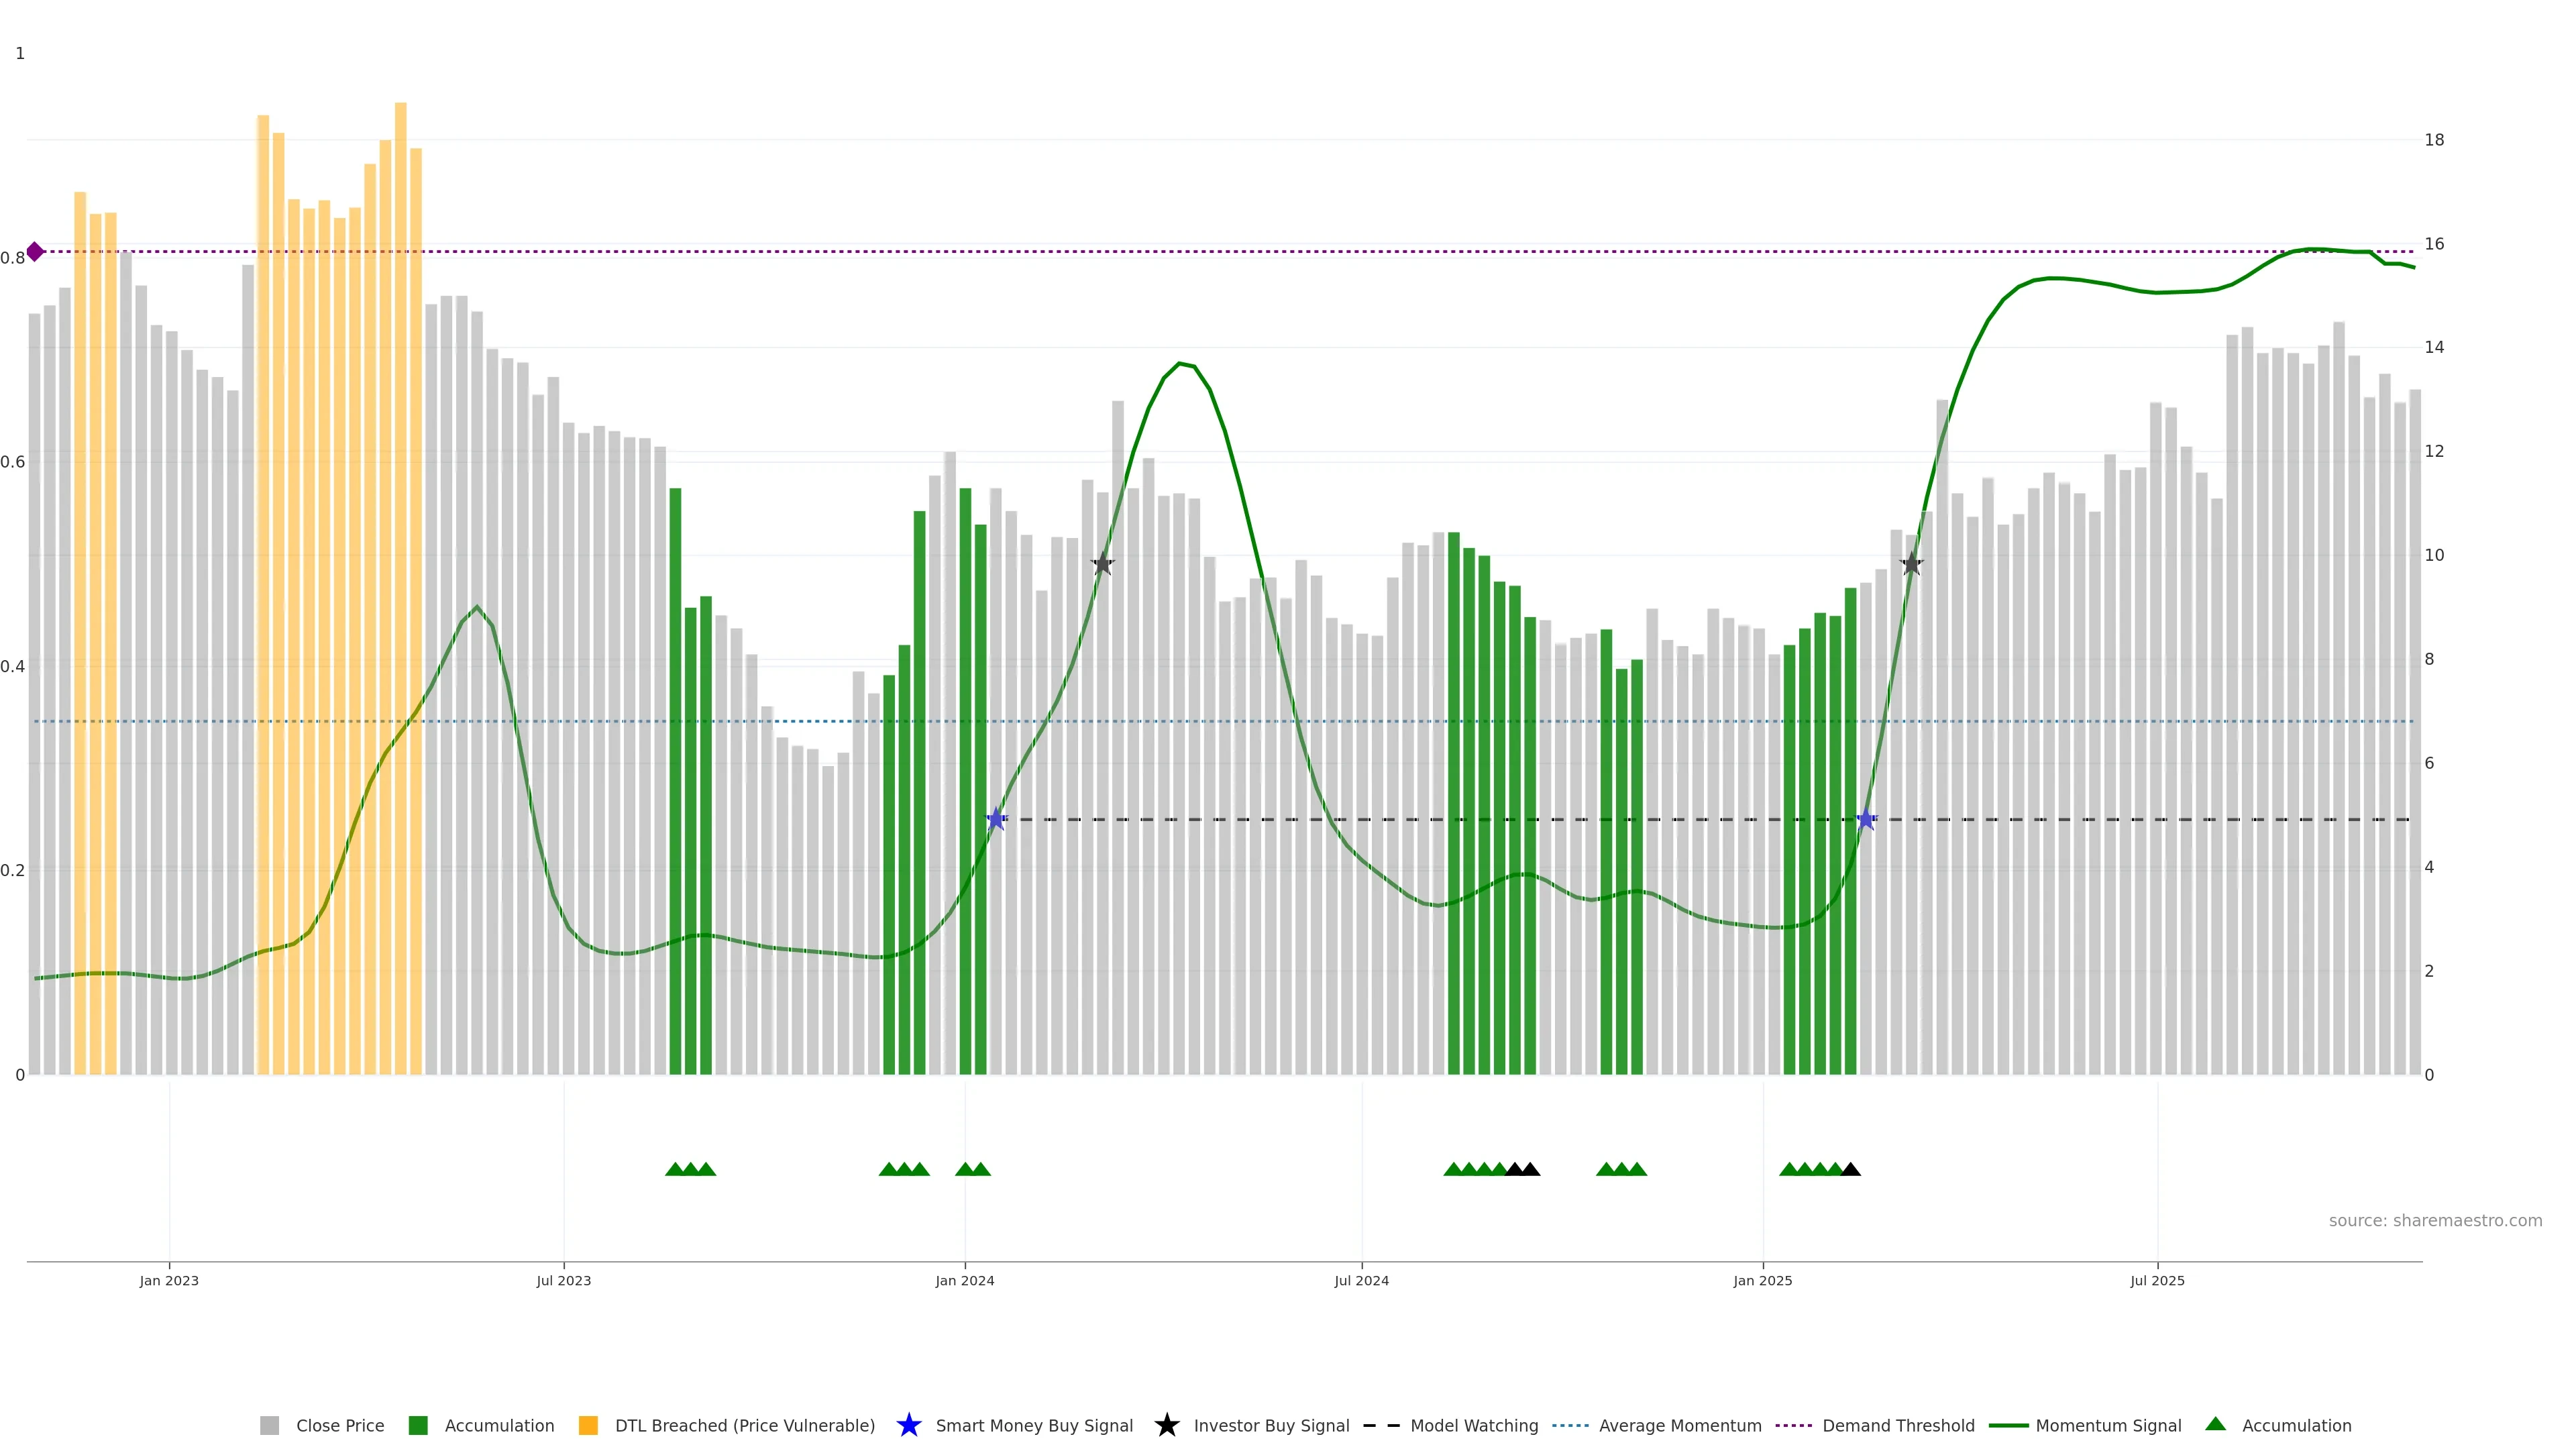Click the orange DTL Breached legend swatch

[588, 1426]
